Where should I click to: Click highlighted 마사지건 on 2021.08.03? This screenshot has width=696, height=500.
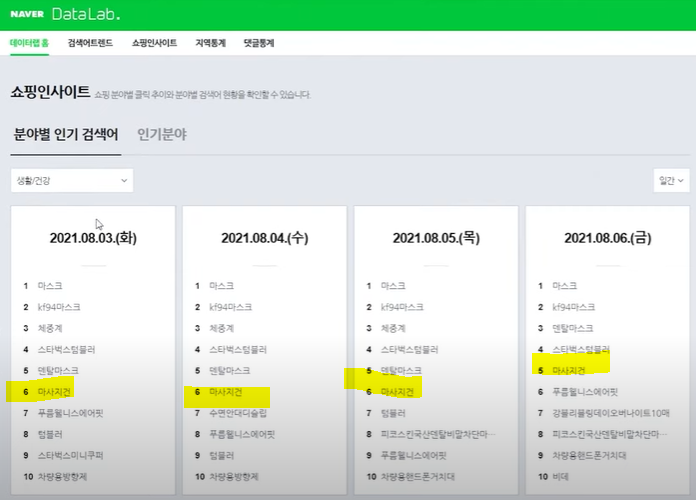54,392
